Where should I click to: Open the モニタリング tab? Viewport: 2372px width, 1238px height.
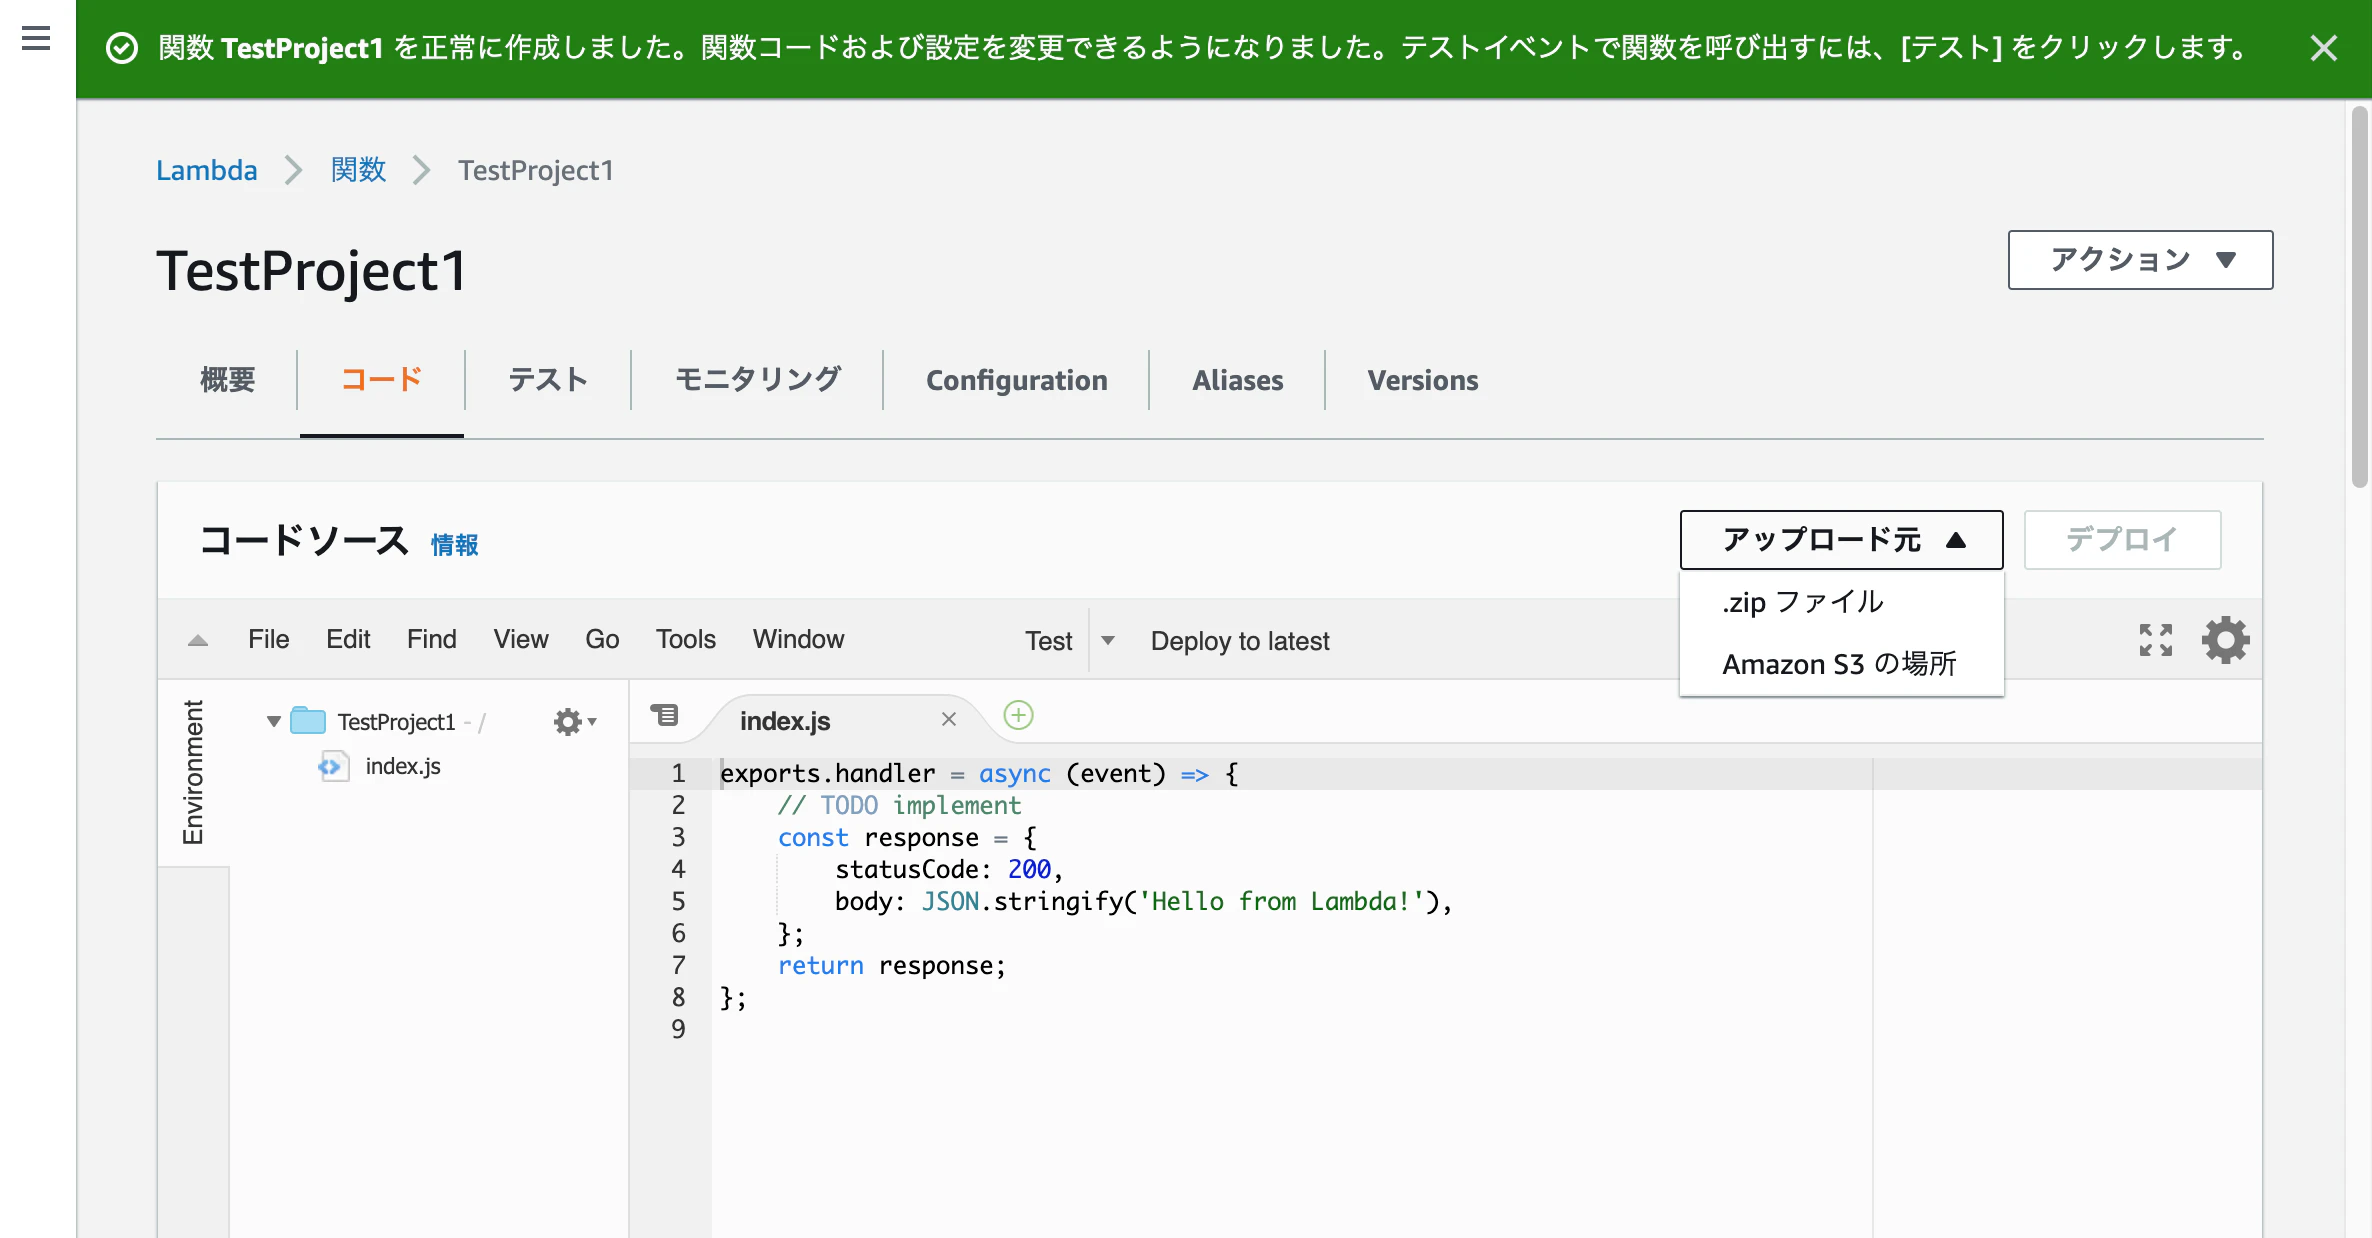758,380
